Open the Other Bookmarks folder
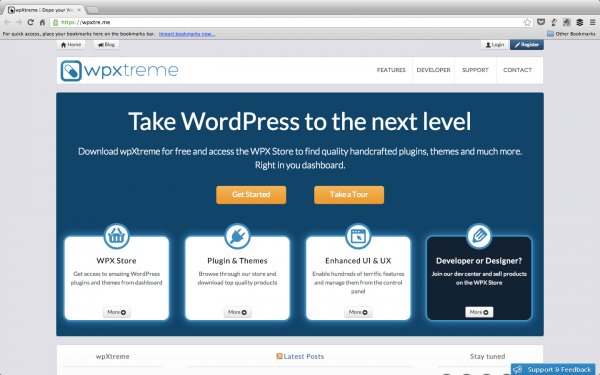The height and width of the screenshot is (375, 600). click(571, 34)
